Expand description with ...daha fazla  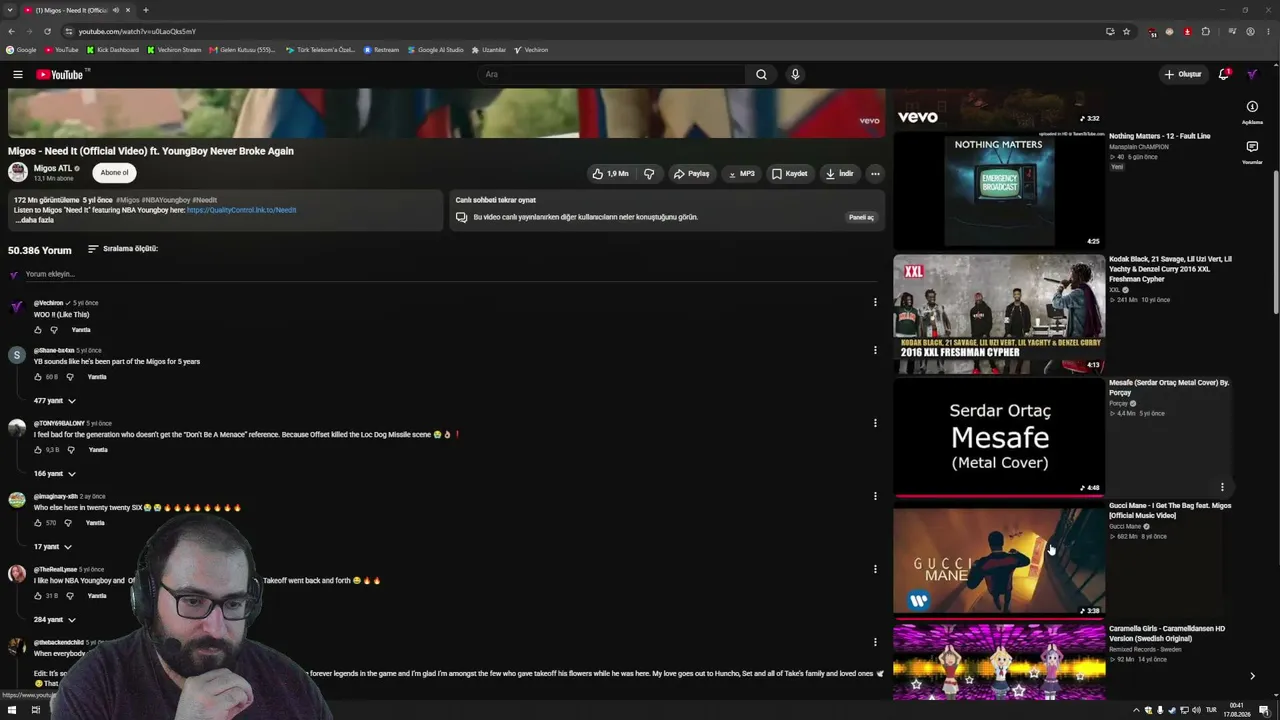click(34, 220)
